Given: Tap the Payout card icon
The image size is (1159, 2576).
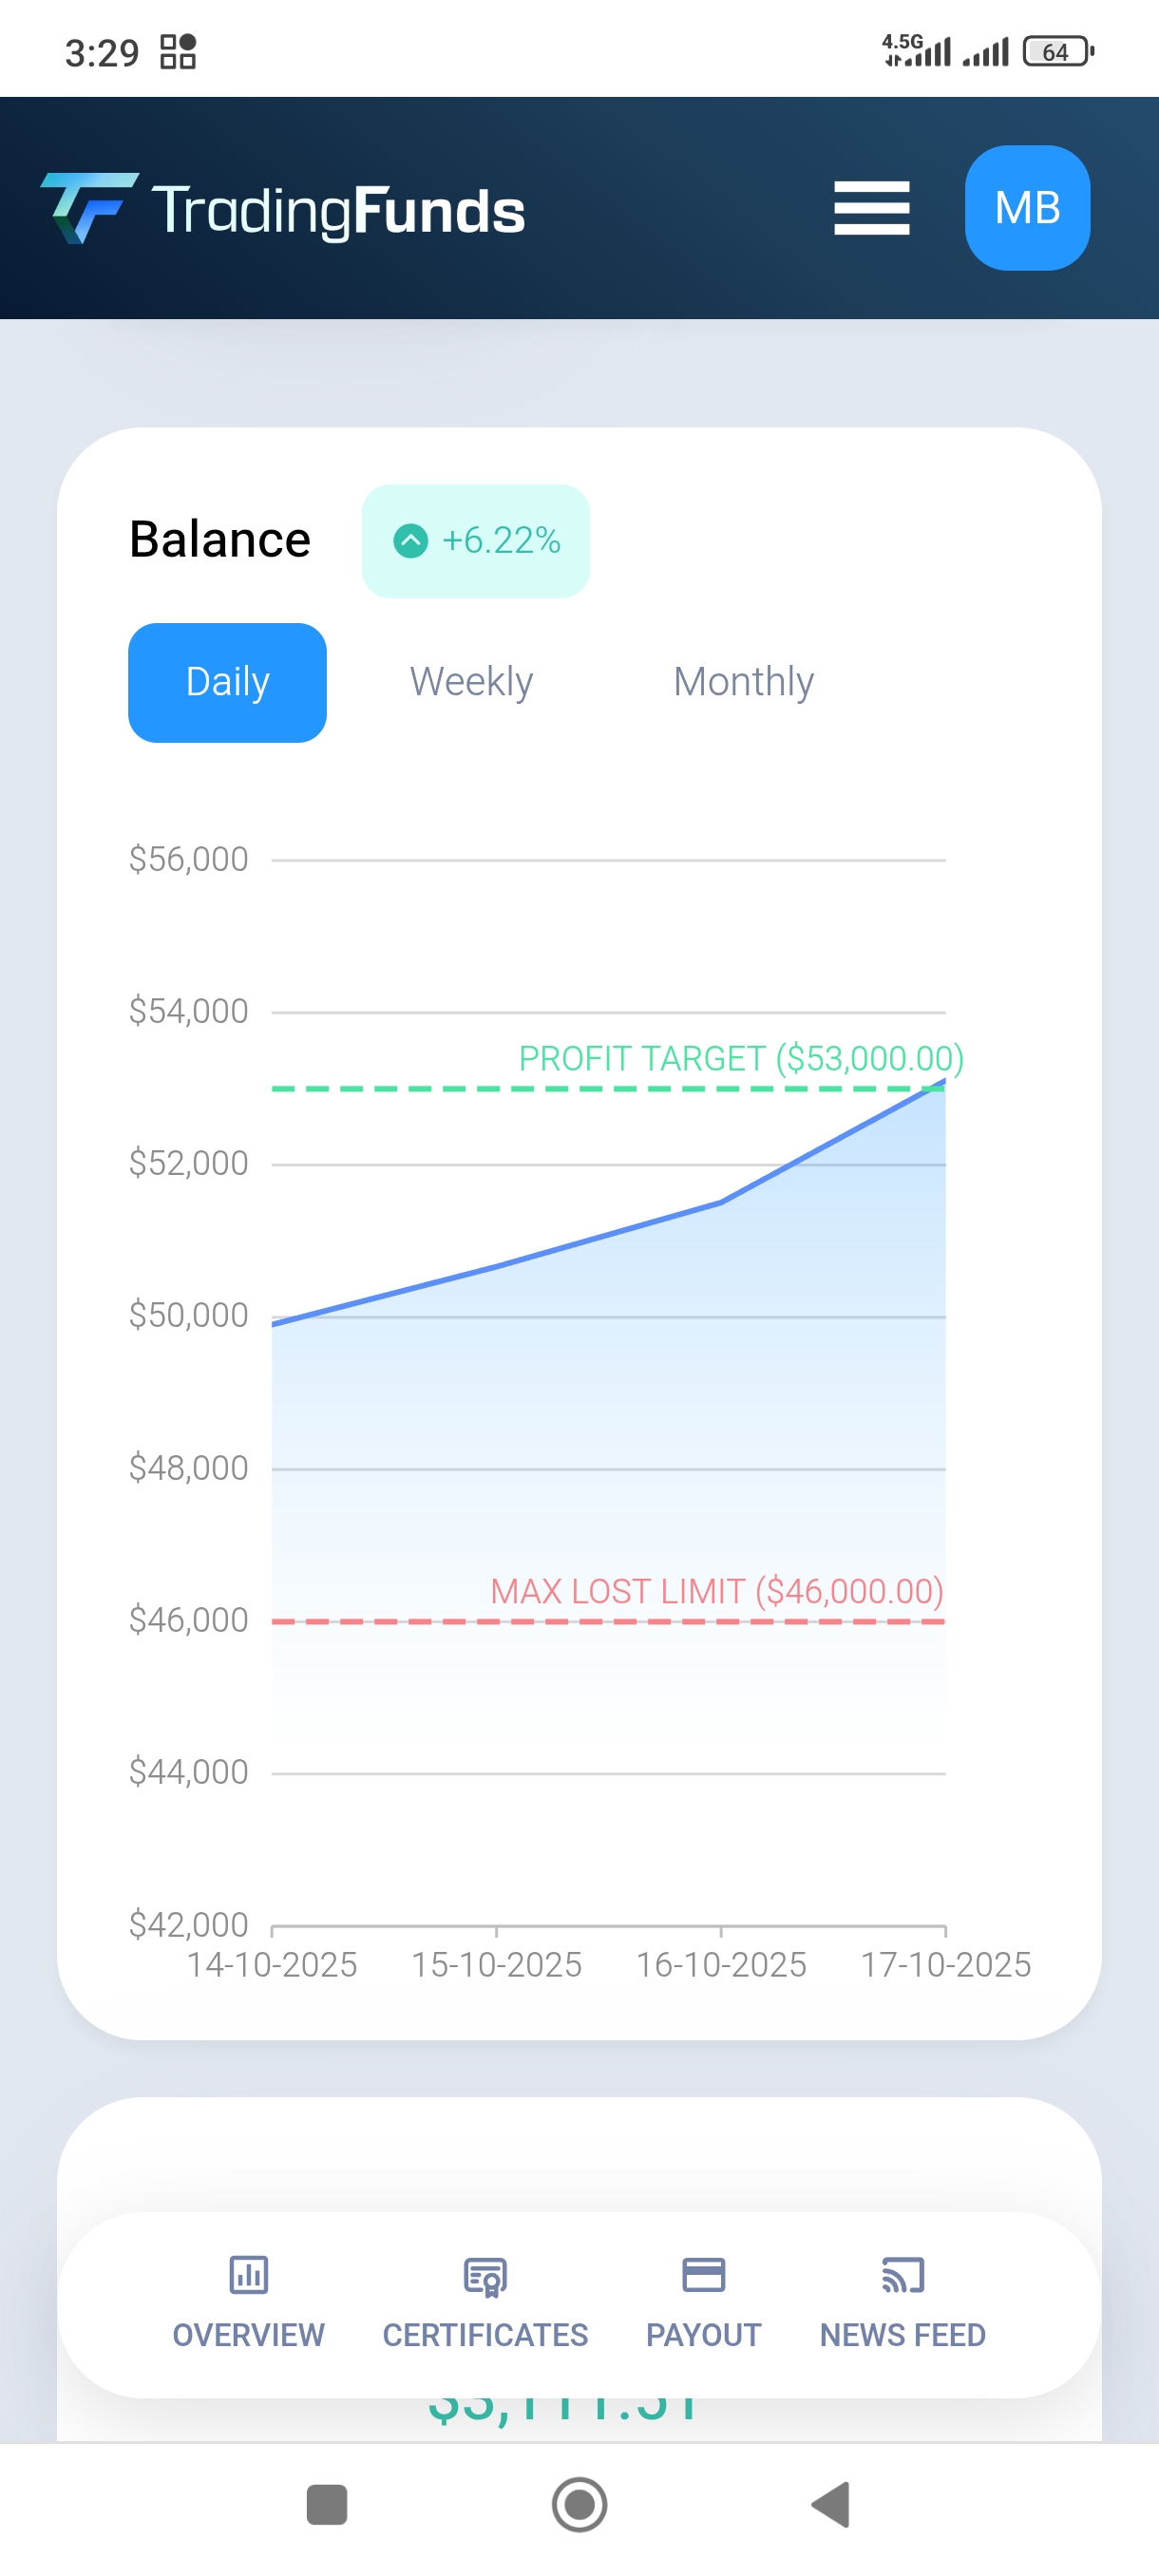Looking at the screenshot, I should pyautogui.click(x=703, y=2275).
